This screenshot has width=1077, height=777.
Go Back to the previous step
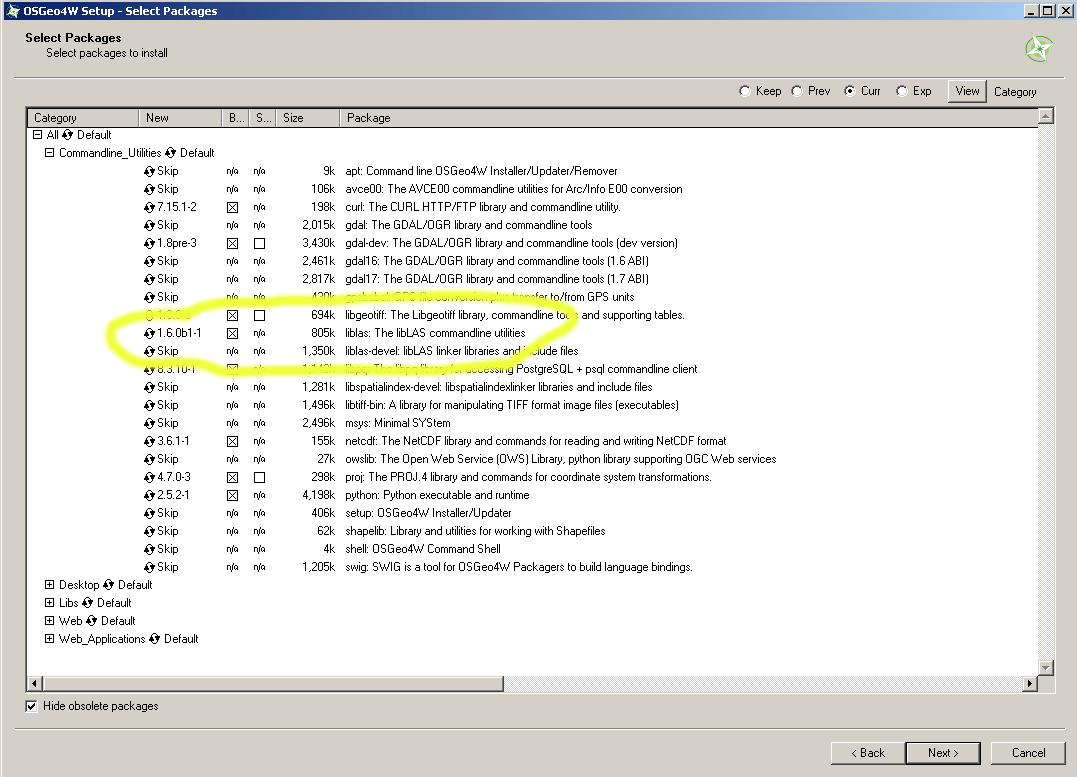point(868,753)
